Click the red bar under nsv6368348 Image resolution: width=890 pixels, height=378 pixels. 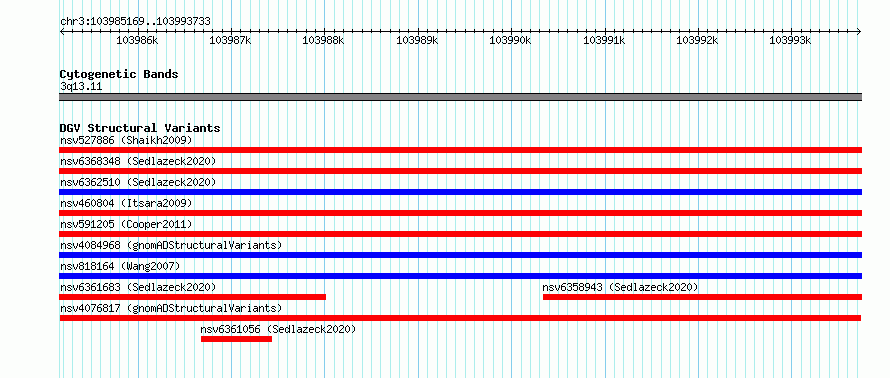tap(460, 171)
